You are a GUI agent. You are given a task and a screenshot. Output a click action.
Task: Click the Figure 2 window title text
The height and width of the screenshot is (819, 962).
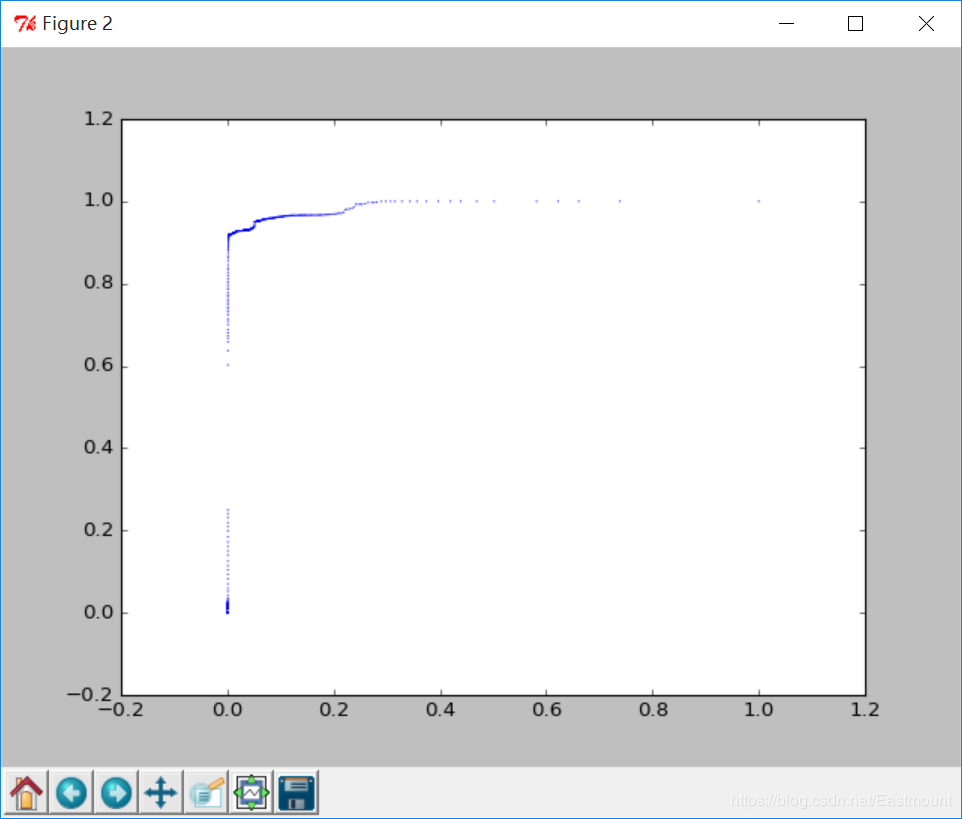(77, 24)
